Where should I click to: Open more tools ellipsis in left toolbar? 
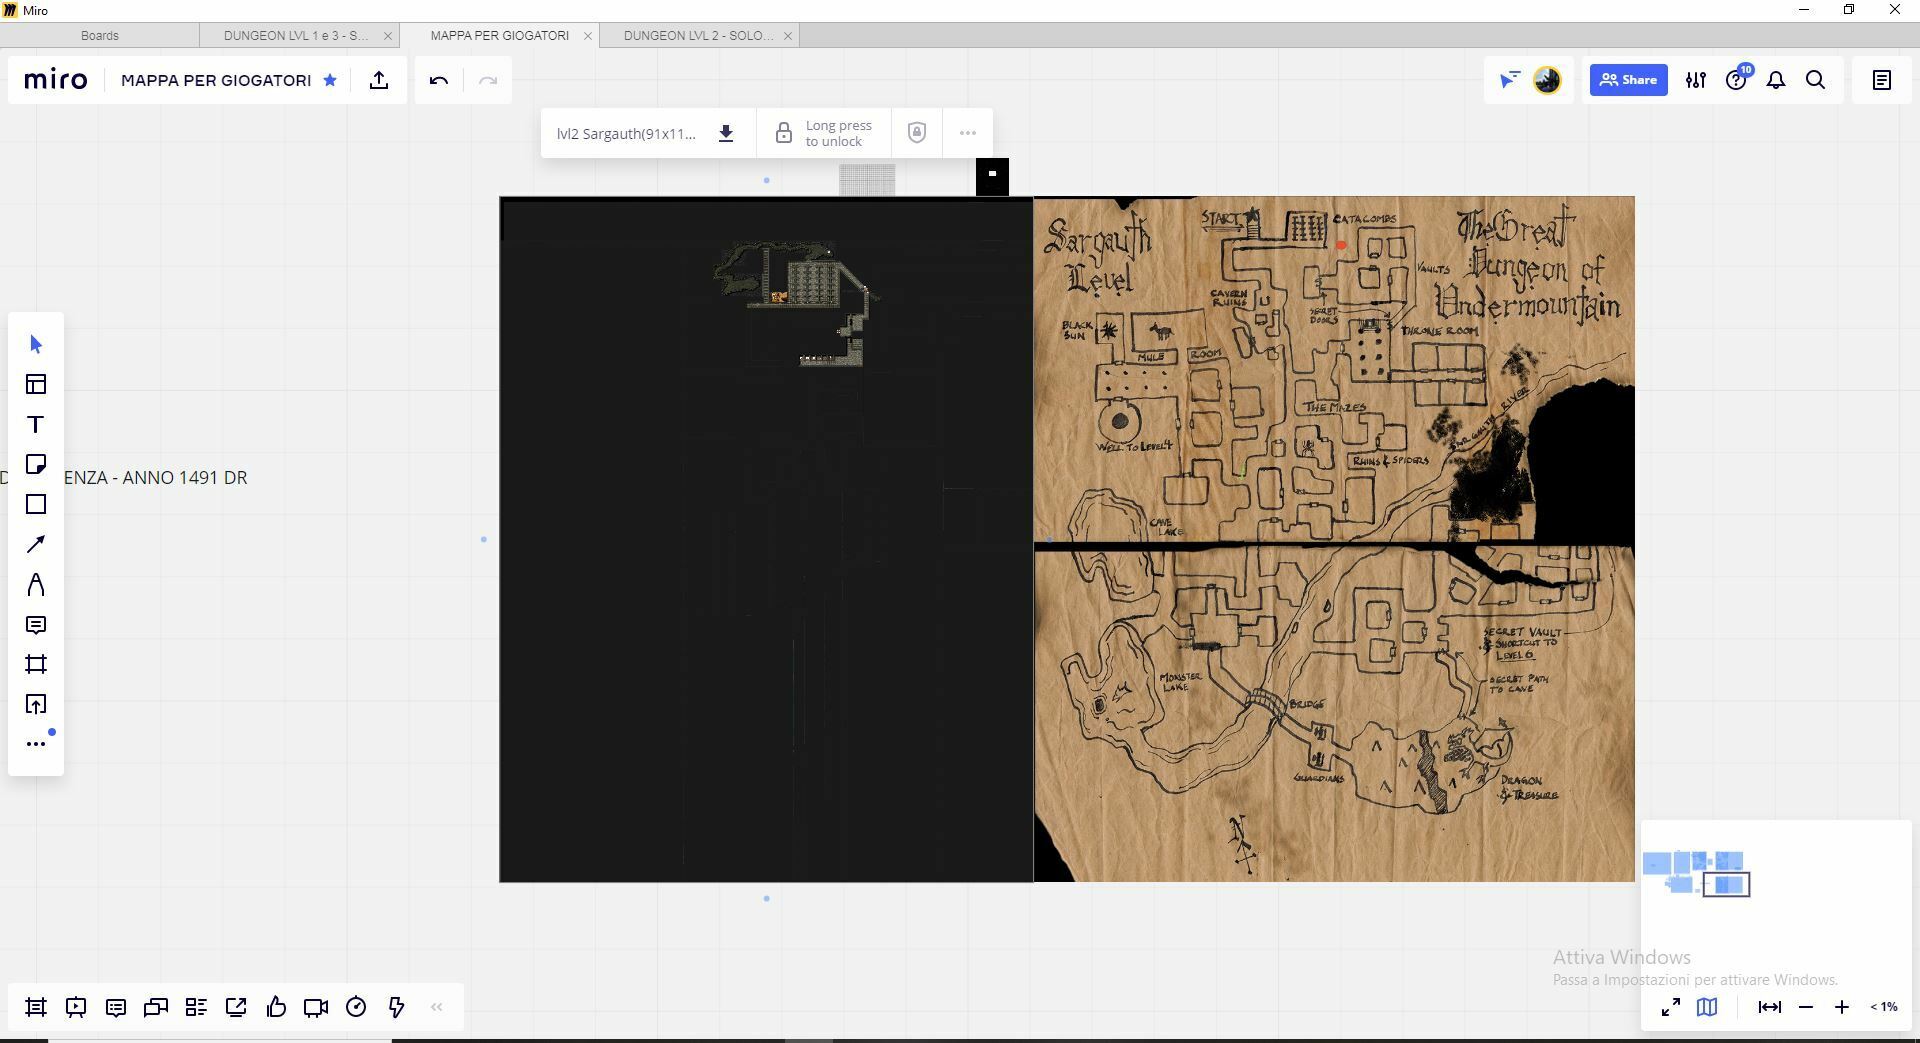point(36,743)
